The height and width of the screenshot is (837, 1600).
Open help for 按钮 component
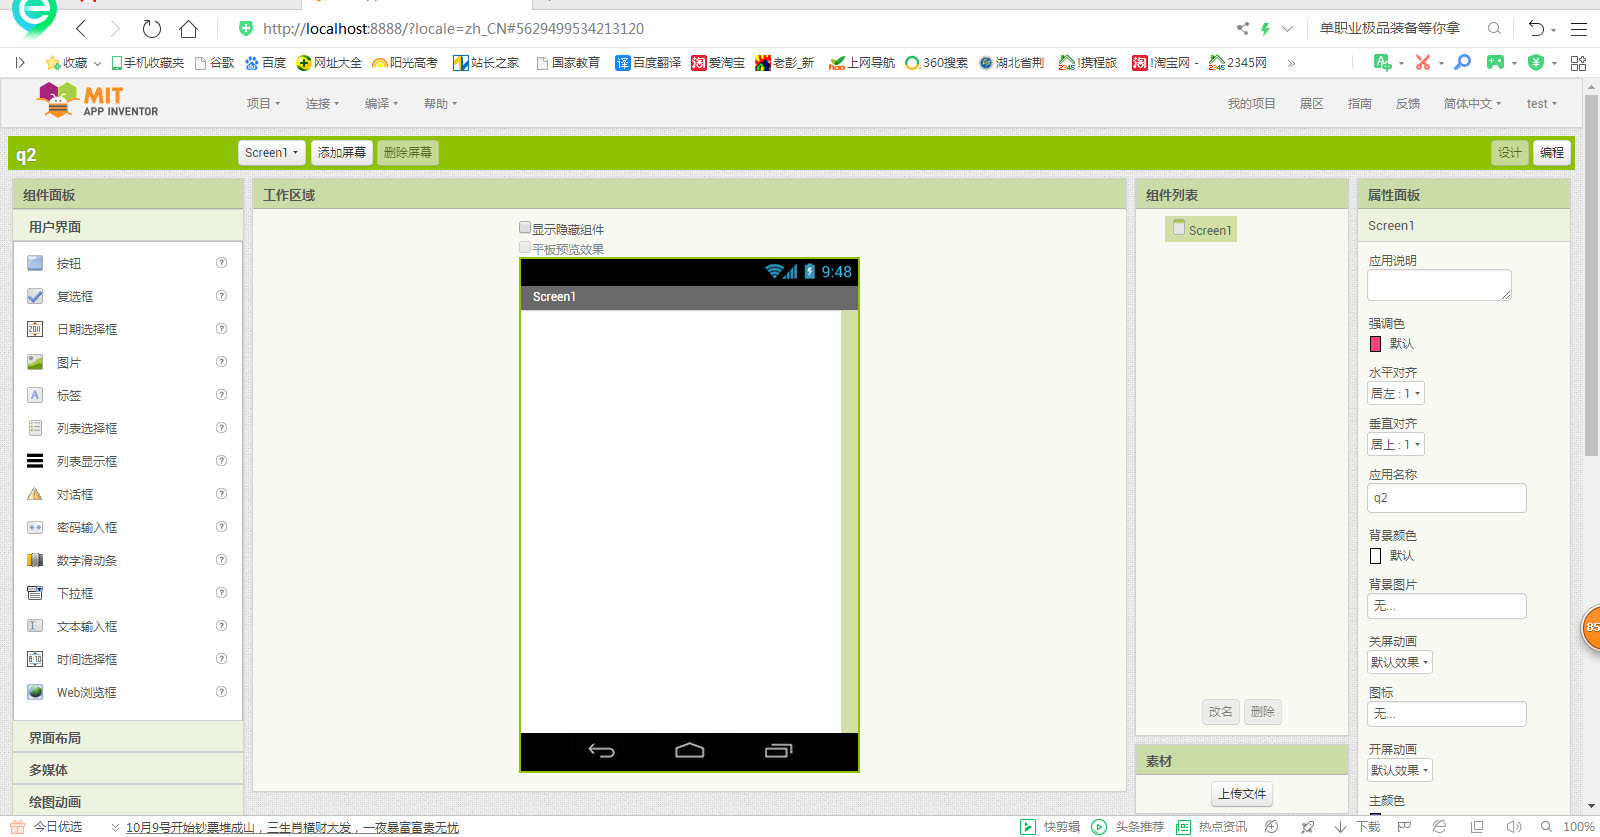[x=221, y=263]
